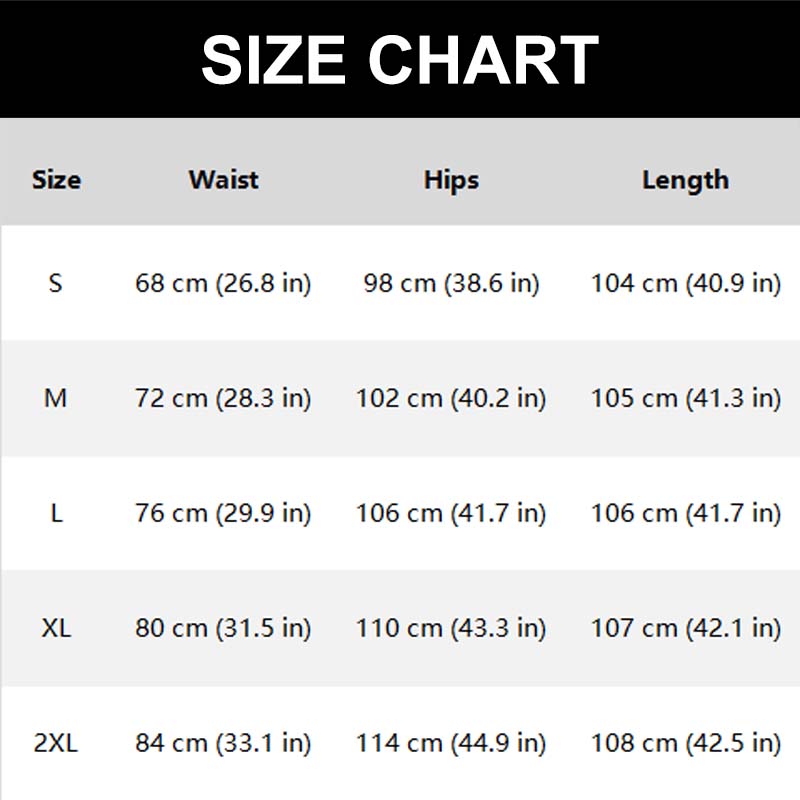Click the Waist column header

(x=223, y=180)
